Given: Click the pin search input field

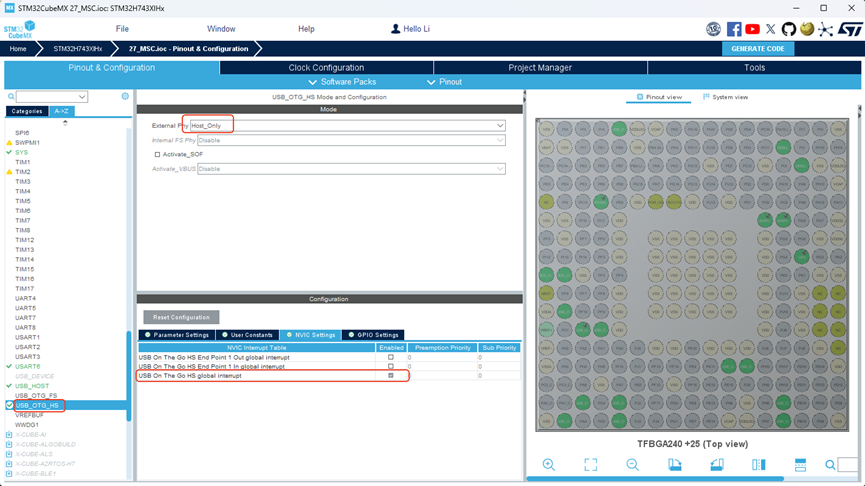Looking at the screenshot, I should click(x=847, y=464).
